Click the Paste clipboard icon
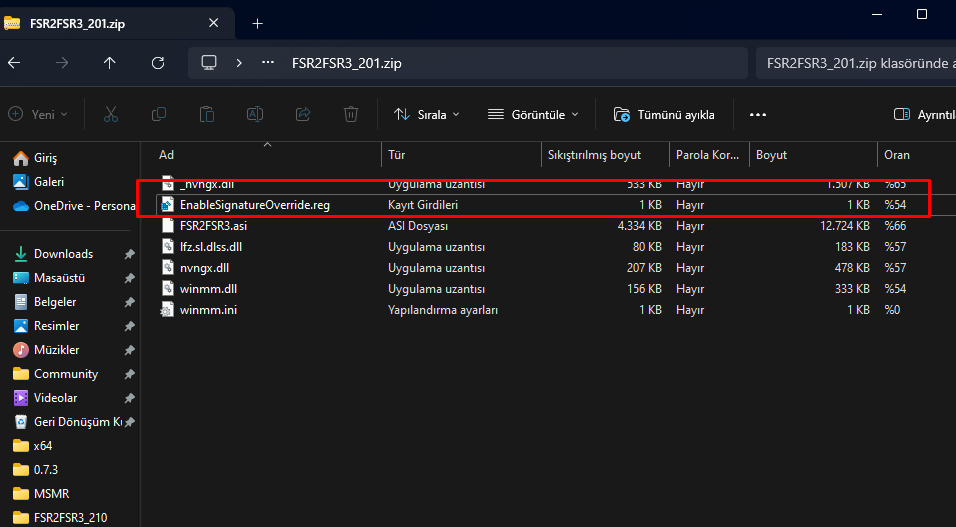This screenshot has width=956, height=527. point(207,114)
